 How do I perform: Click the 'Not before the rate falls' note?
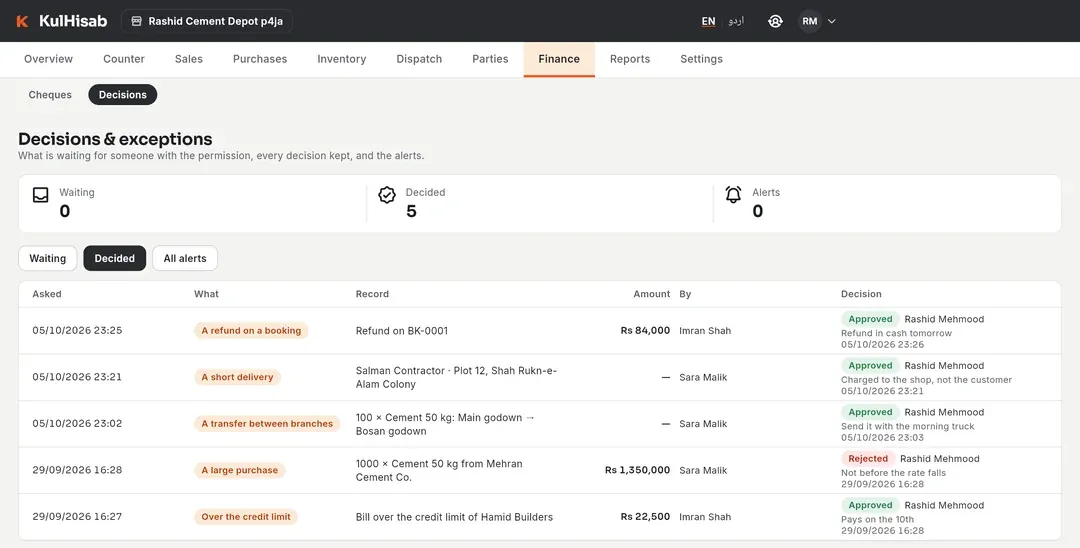(x=893, y=473)
